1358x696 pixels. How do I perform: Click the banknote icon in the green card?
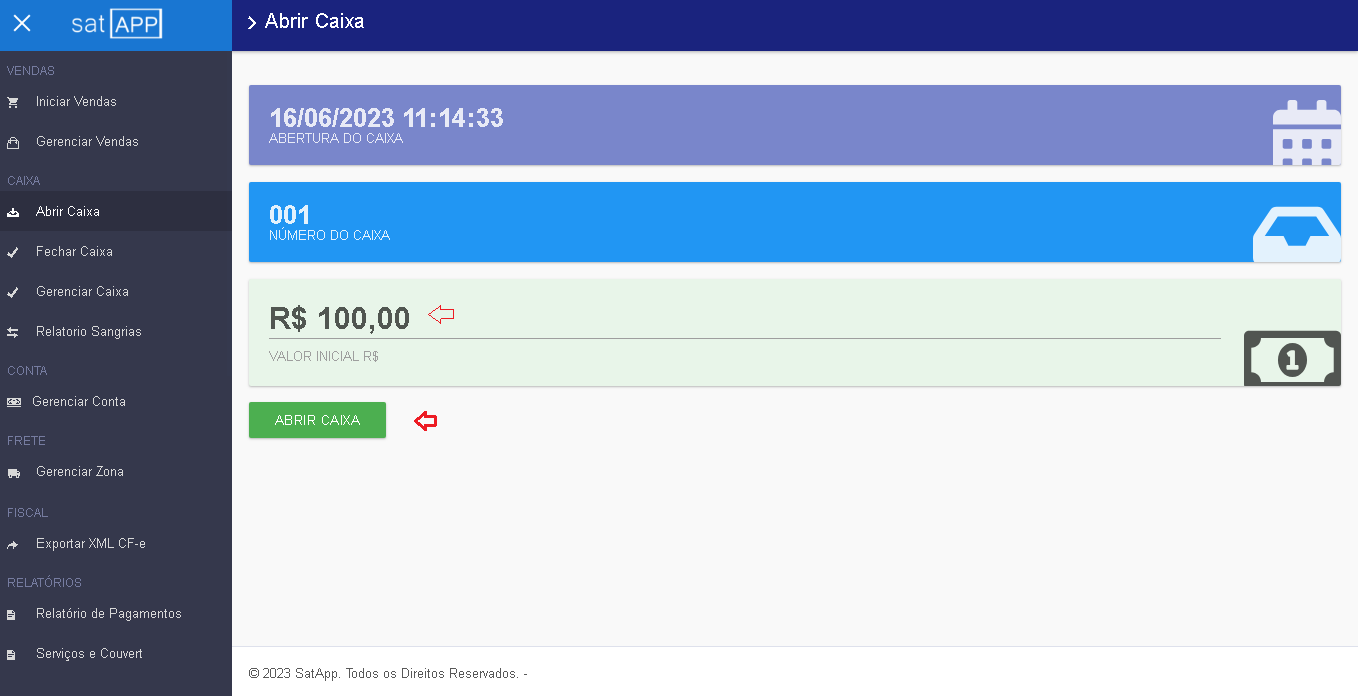pos(1291,358)
